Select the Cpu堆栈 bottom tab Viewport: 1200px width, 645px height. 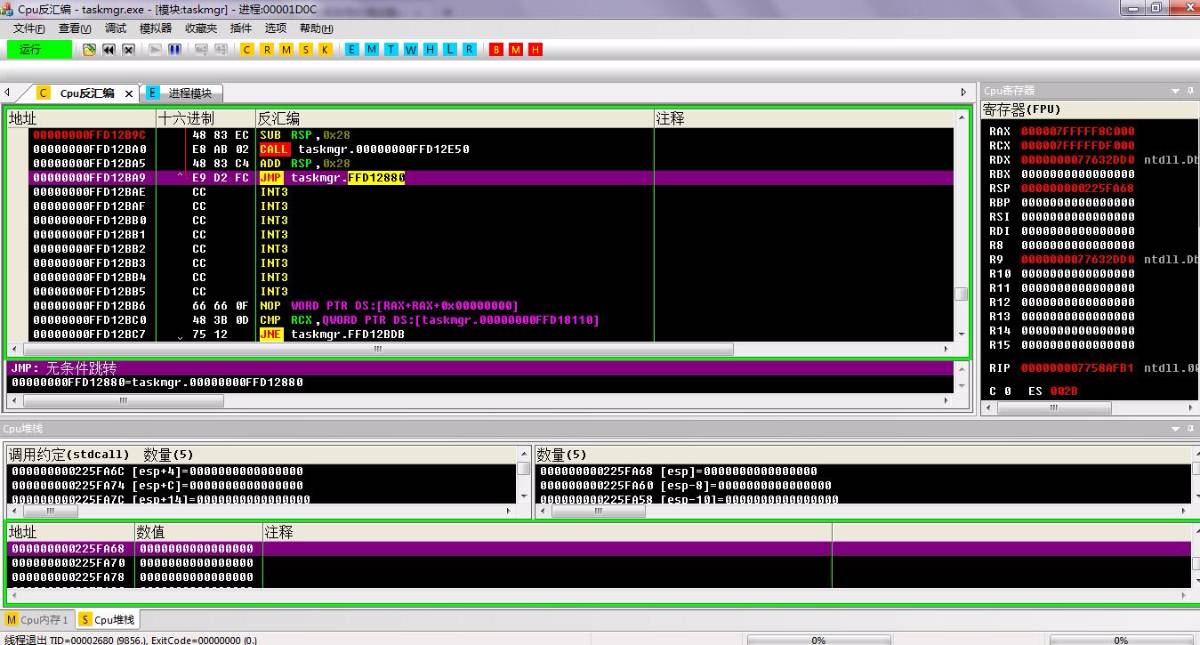(x=107, y=620)
